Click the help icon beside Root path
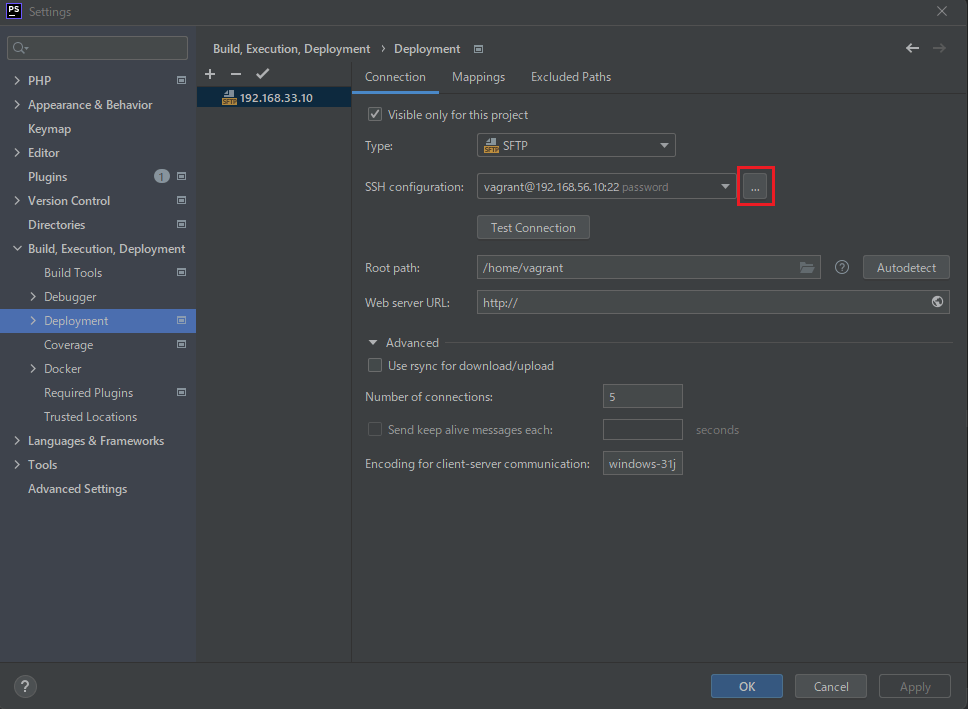968x709 pixels. (x=842, y=268)
